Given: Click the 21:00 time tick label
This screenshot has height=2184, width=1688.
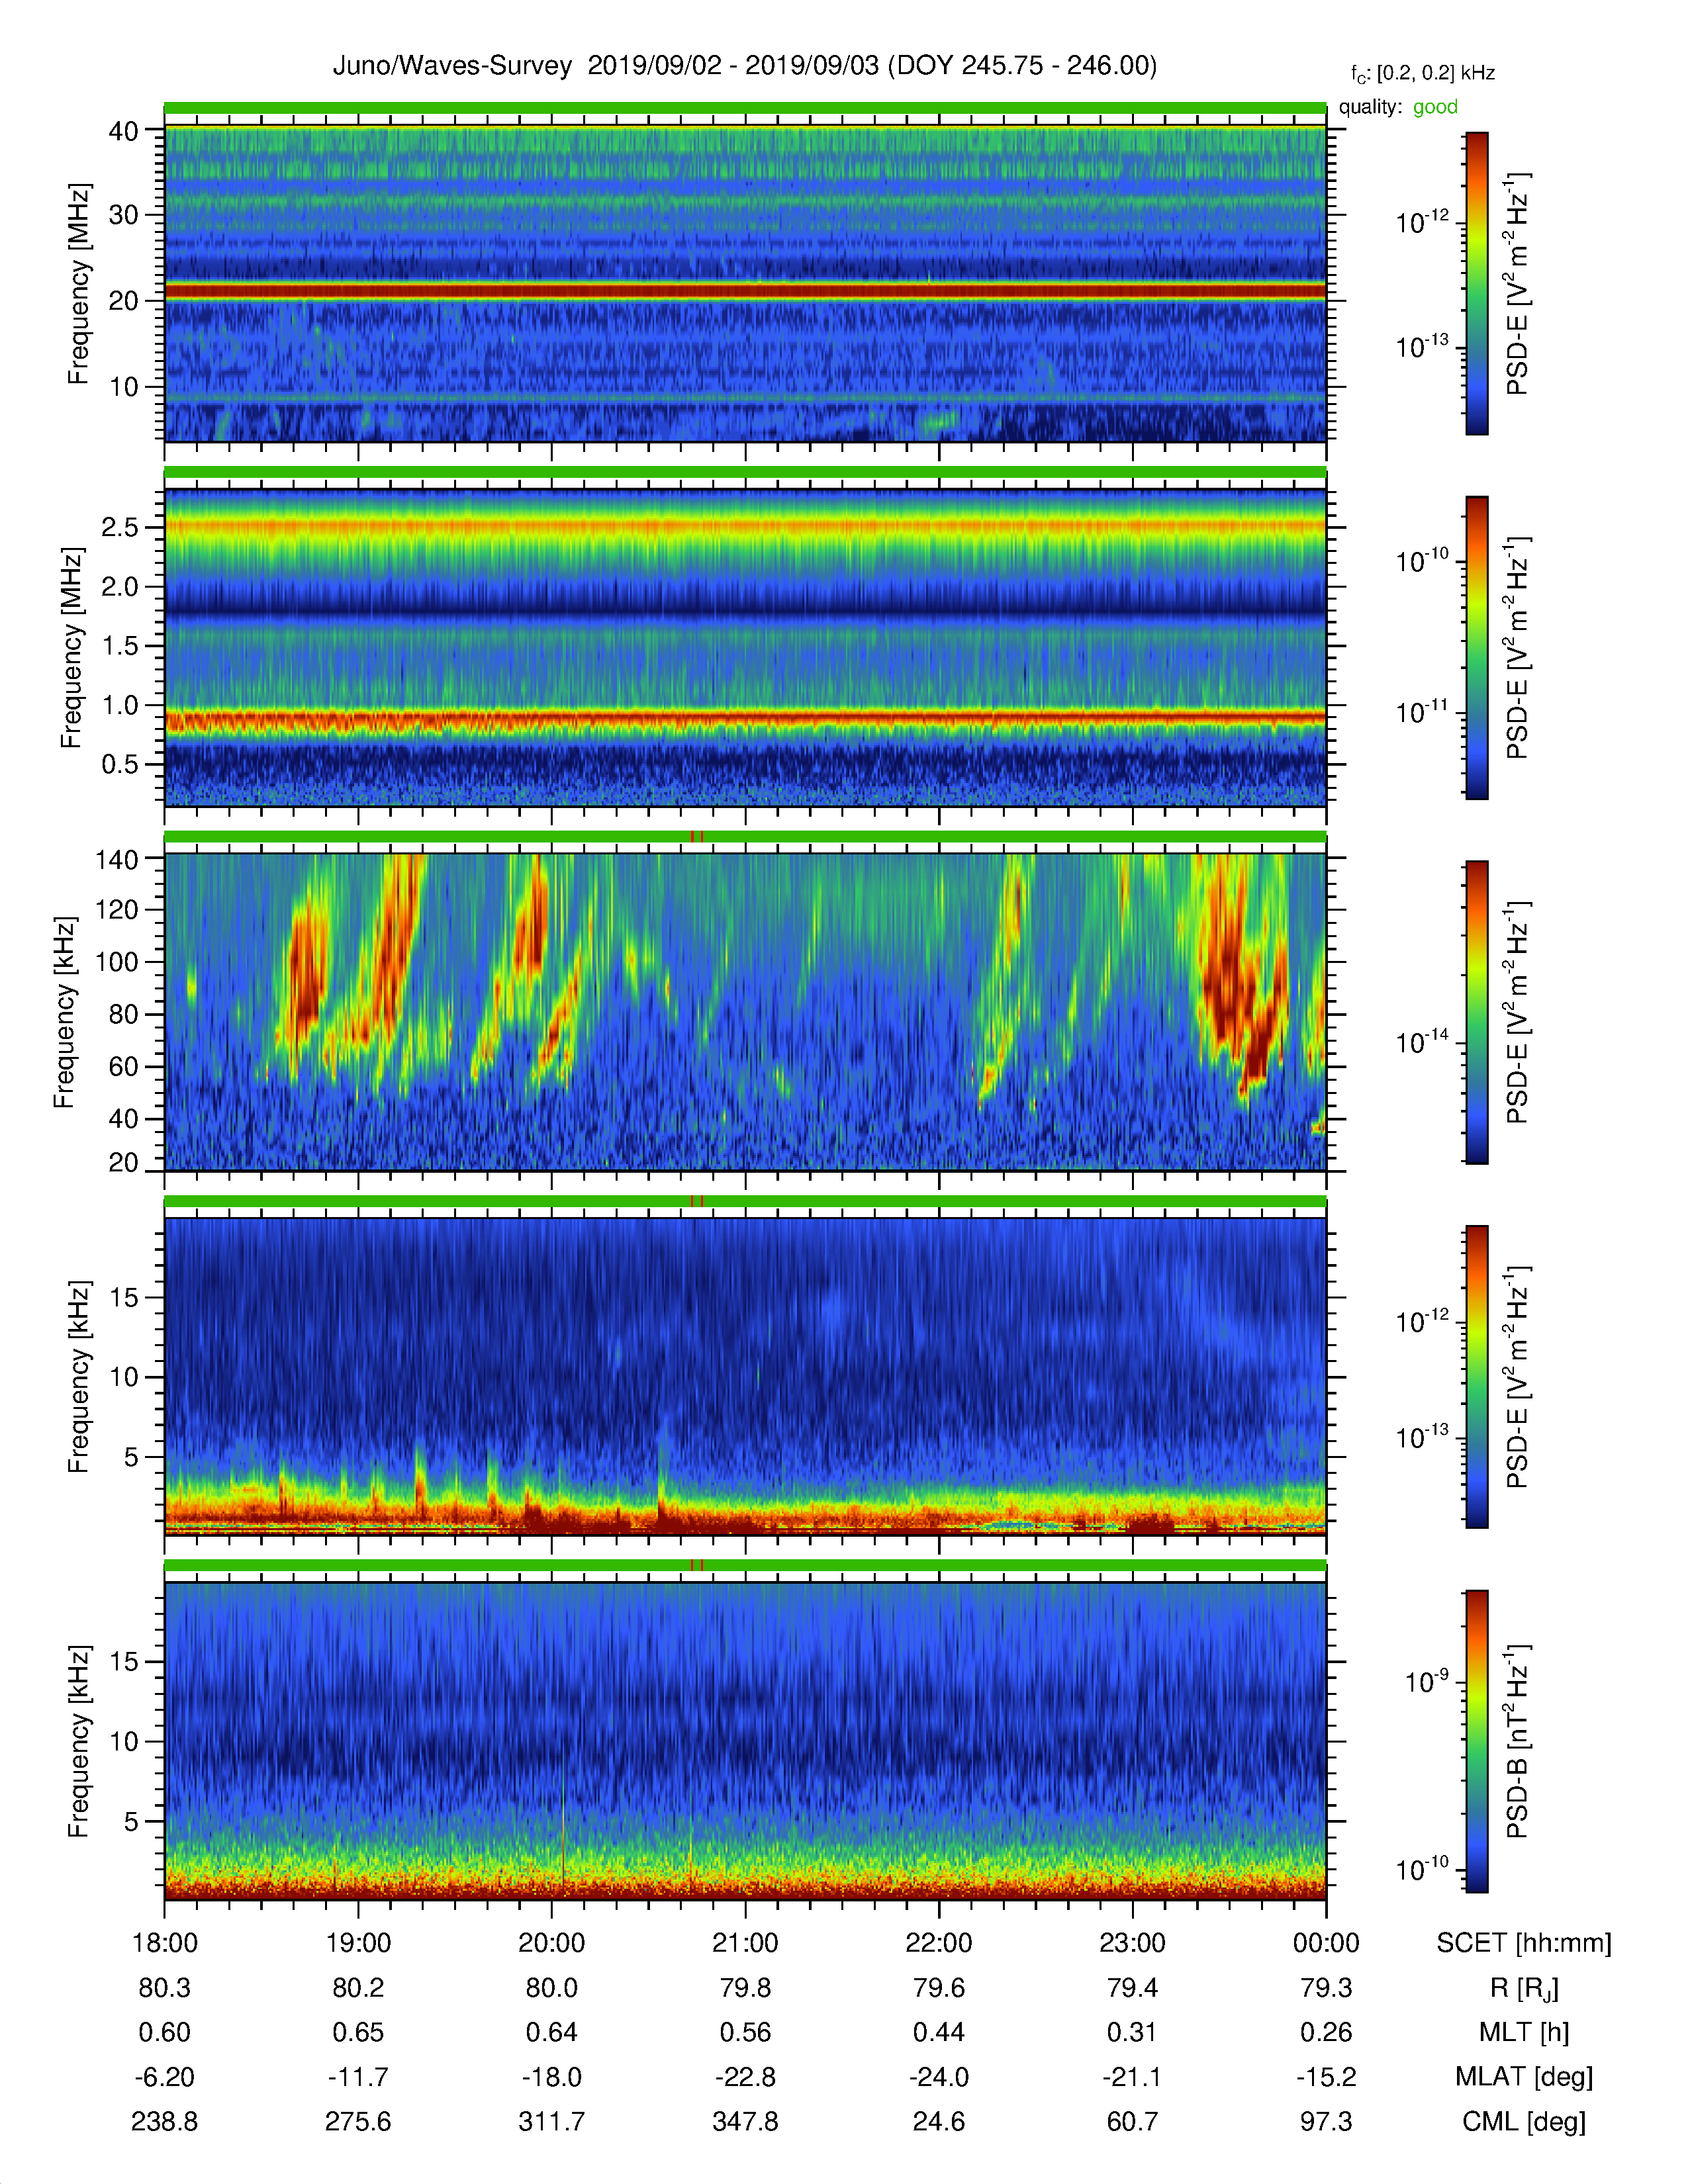Looking at the screenshot, I should pyautogui.click(x=745, y=1942).
